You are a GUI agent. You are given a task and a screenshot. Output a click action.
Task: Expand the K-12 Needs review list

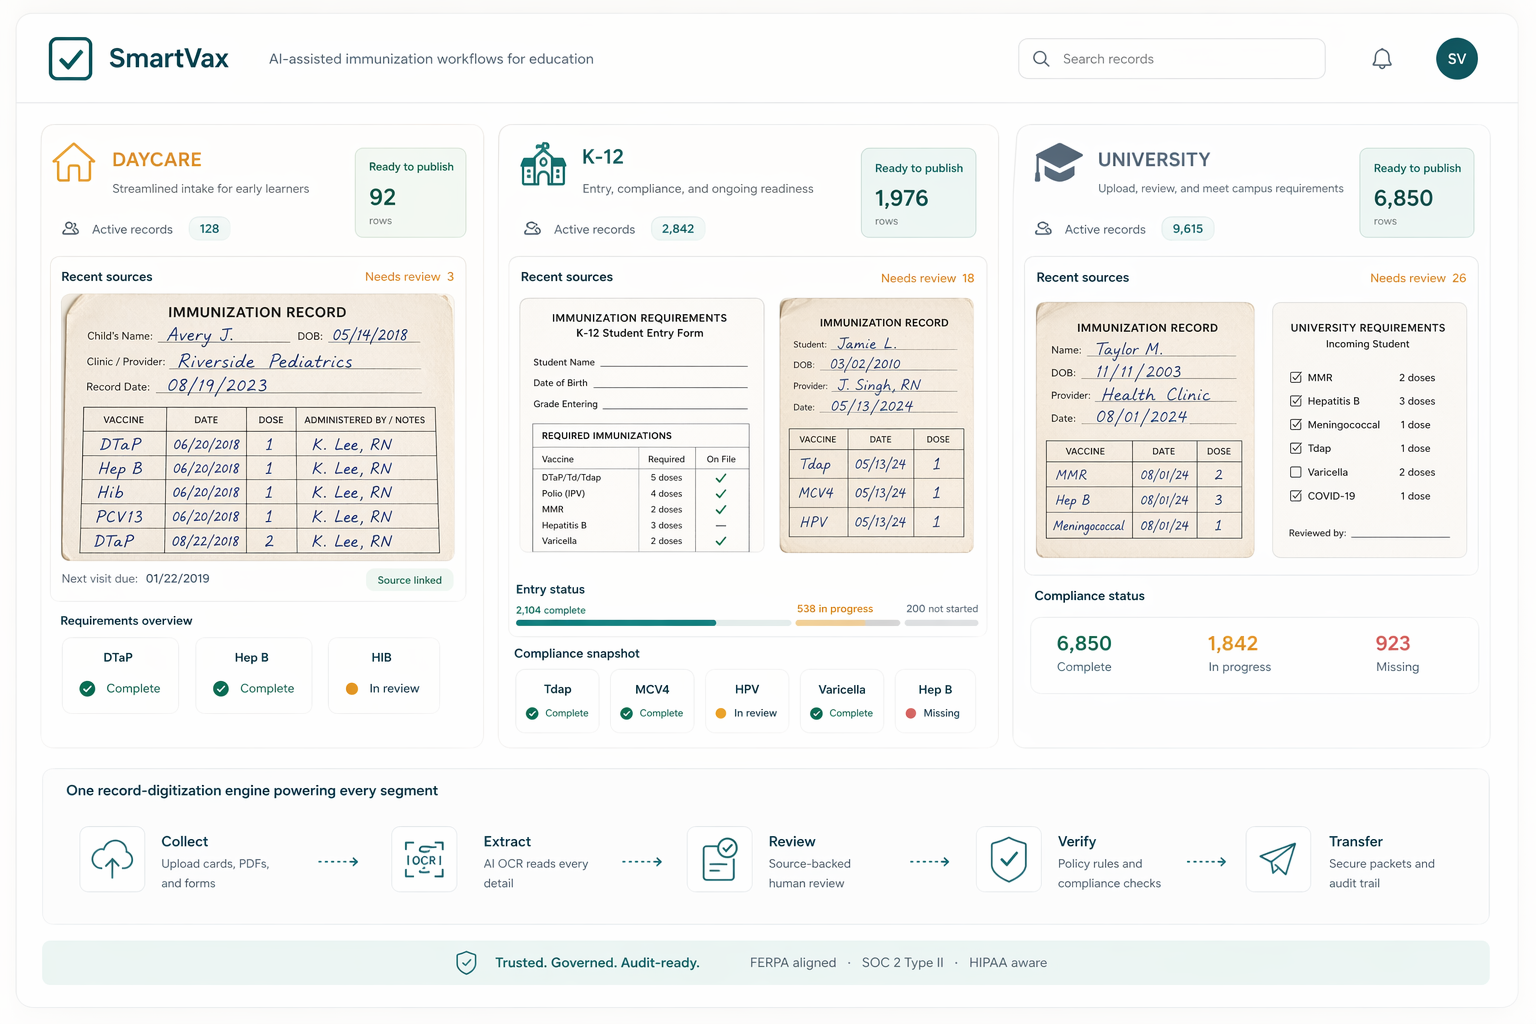click(x=927, y=278)
